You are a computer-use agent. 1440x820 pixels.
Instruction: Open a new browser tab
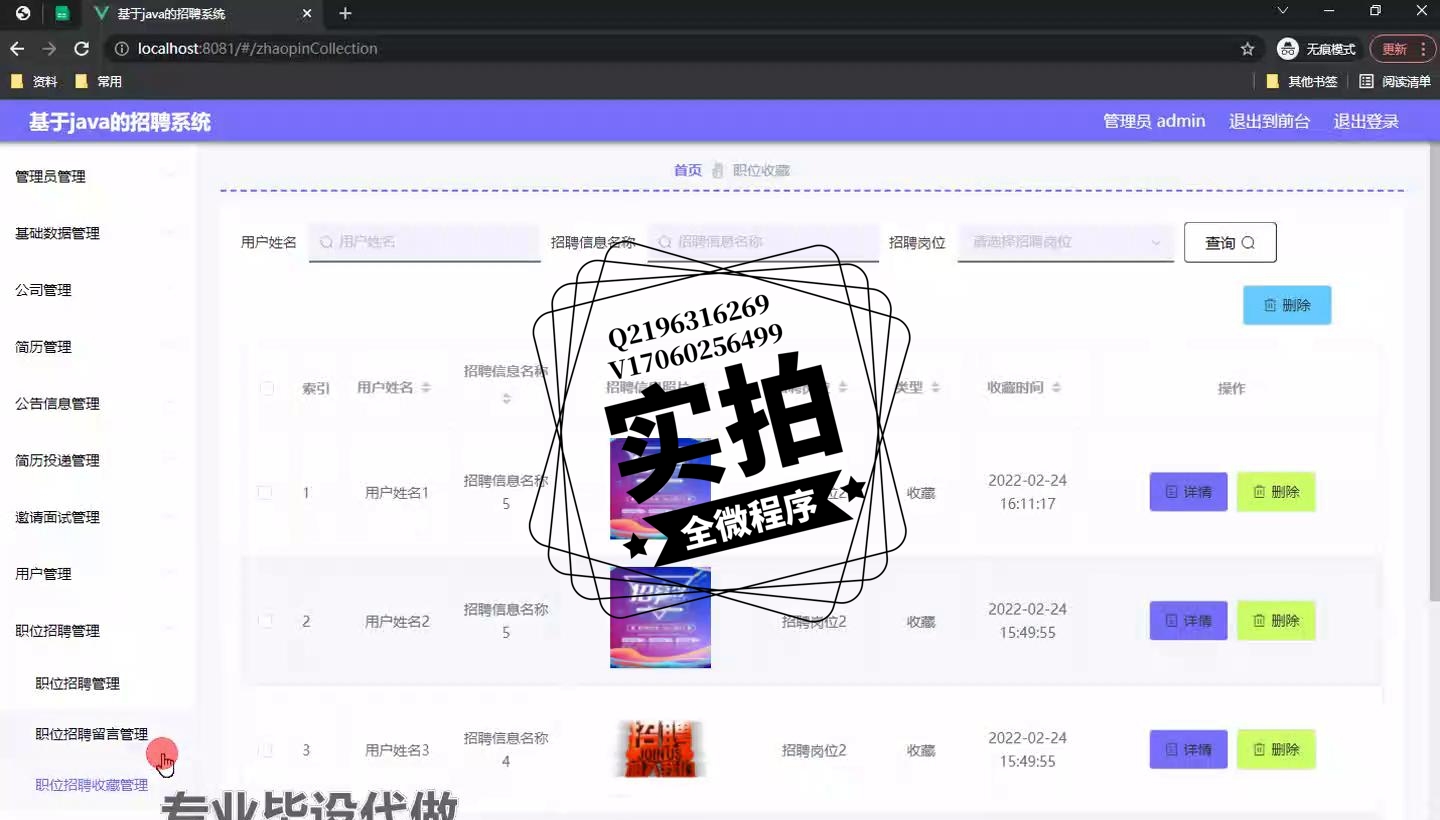click(x=345, y=13)
